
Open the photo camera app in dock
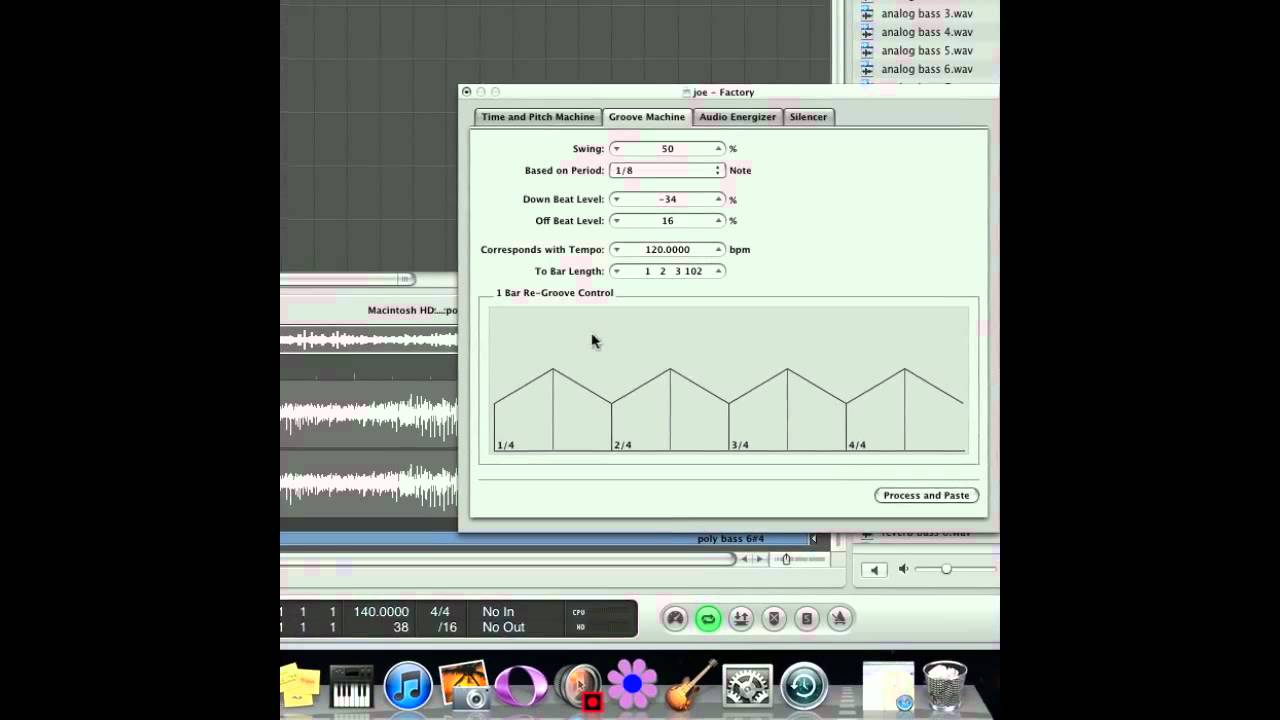coord(463,685)
